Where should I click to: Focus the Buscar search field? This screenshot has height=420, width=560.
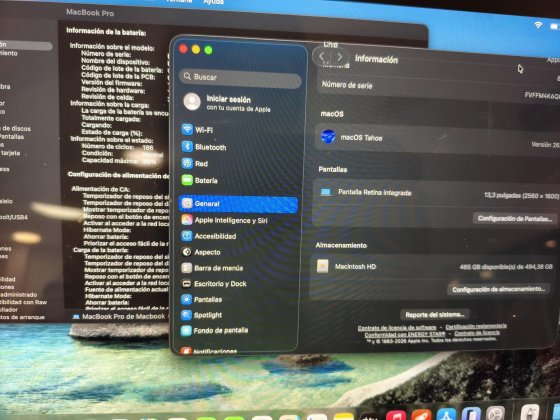point(240,77)
